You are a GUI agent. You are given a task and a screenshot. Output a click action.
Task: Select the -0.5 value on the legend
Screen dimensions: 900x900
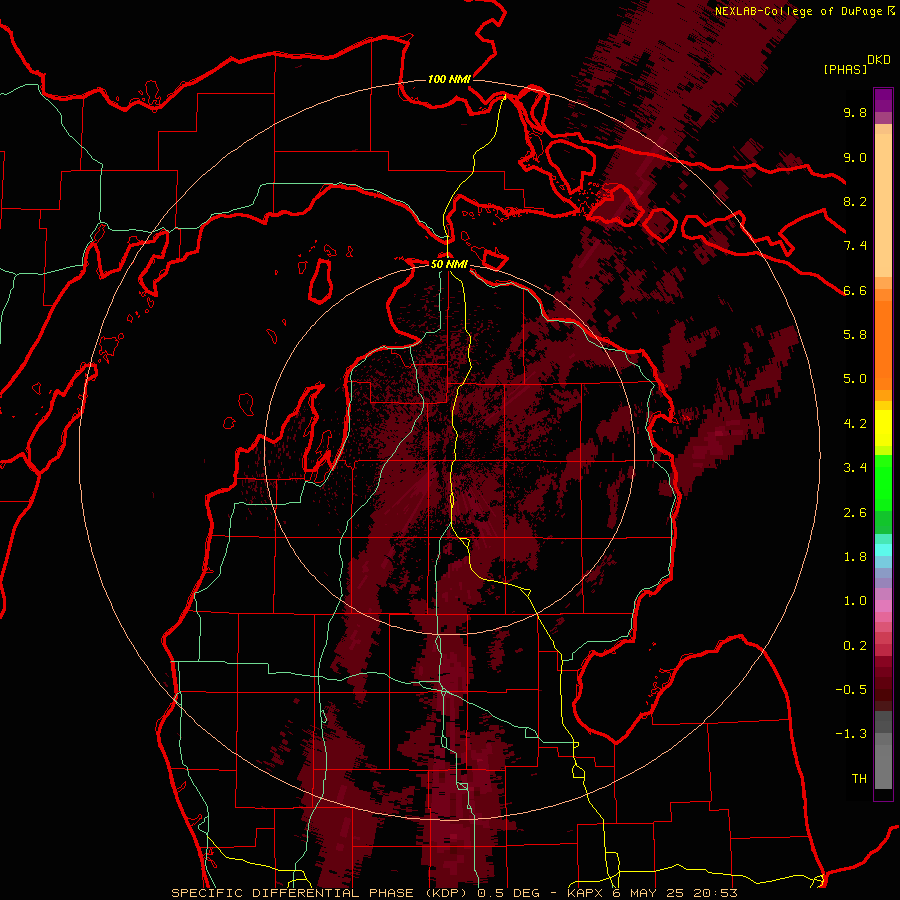tap(851, 690)
